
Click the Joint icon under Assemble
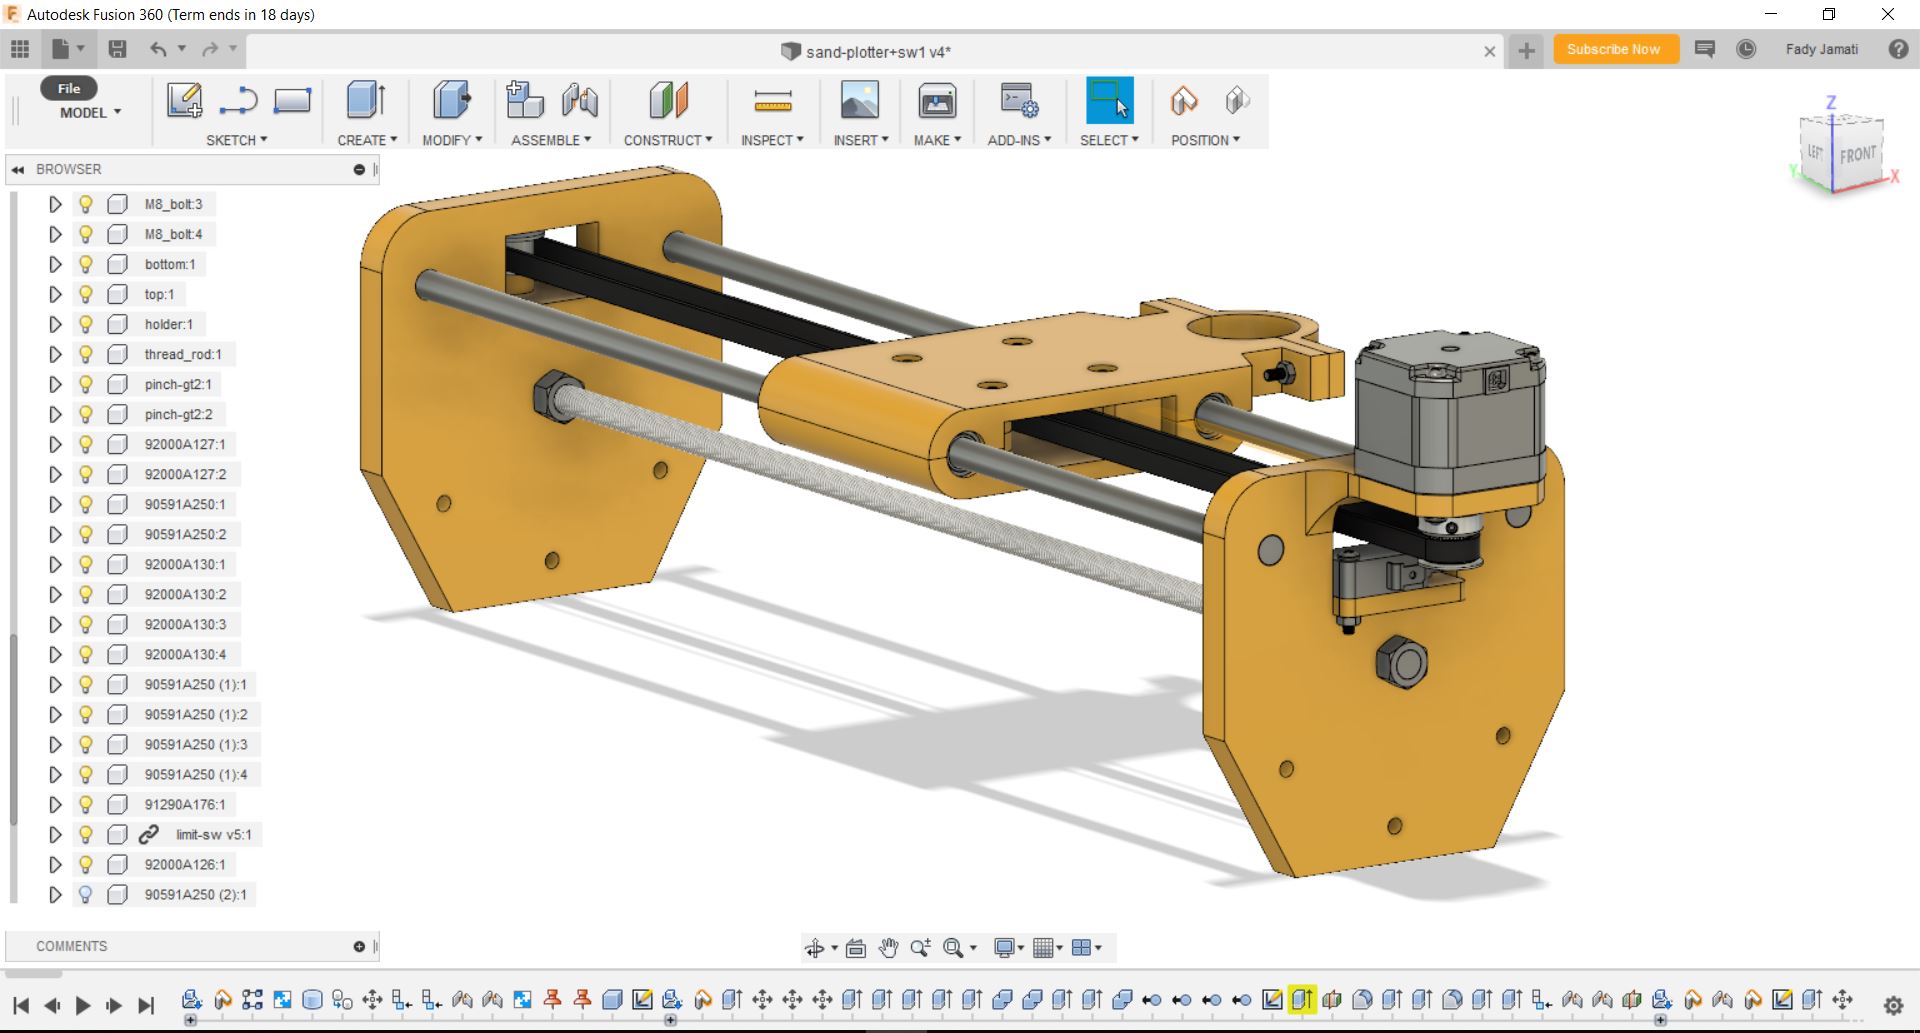coord(579,101)
